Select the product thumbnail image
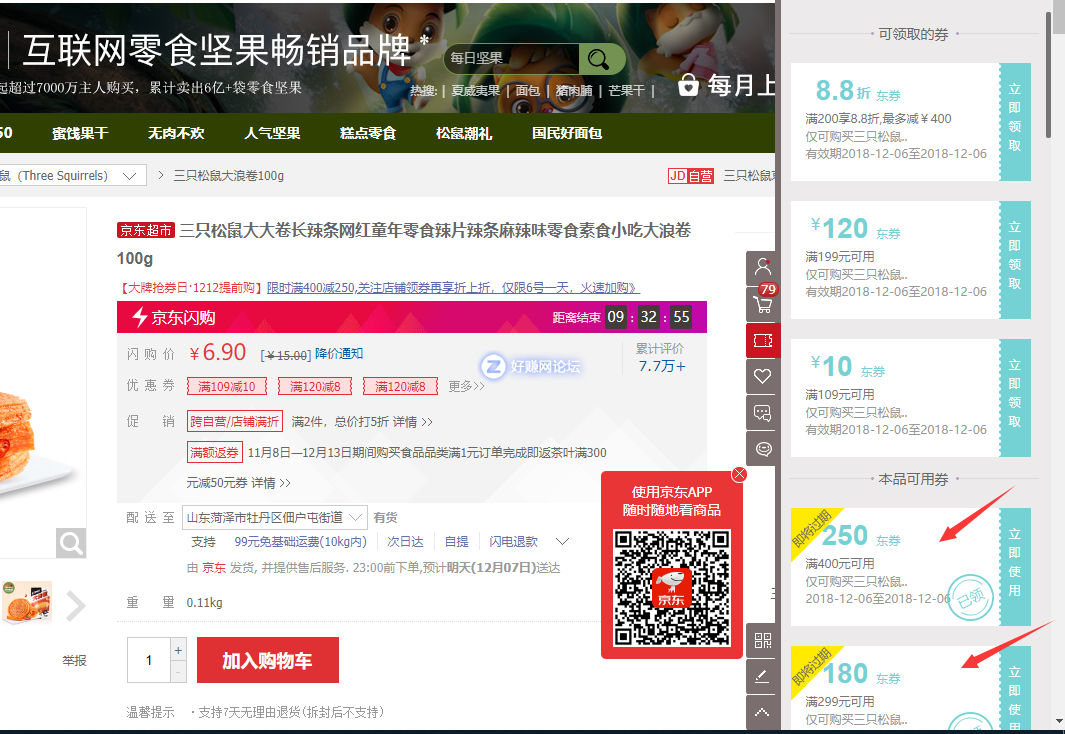 point(26,602)
